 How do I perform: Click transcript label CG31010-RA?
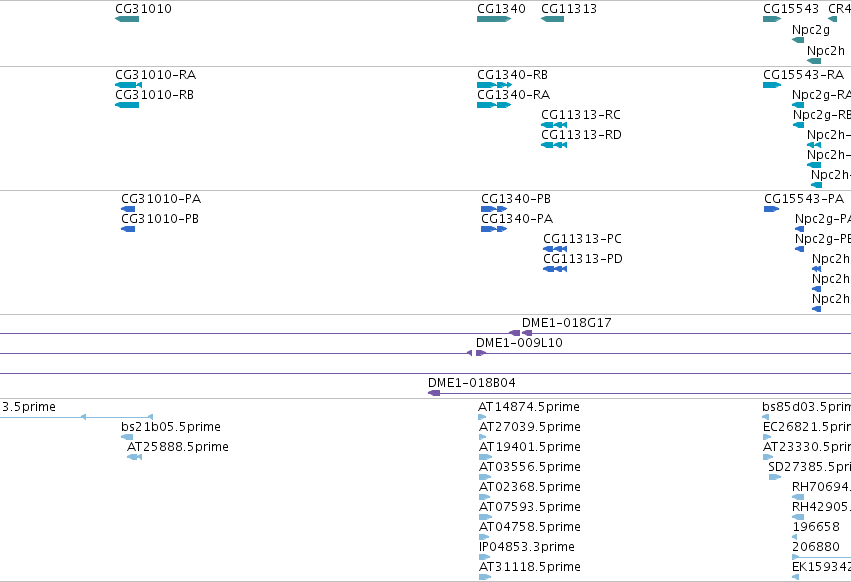155,74
